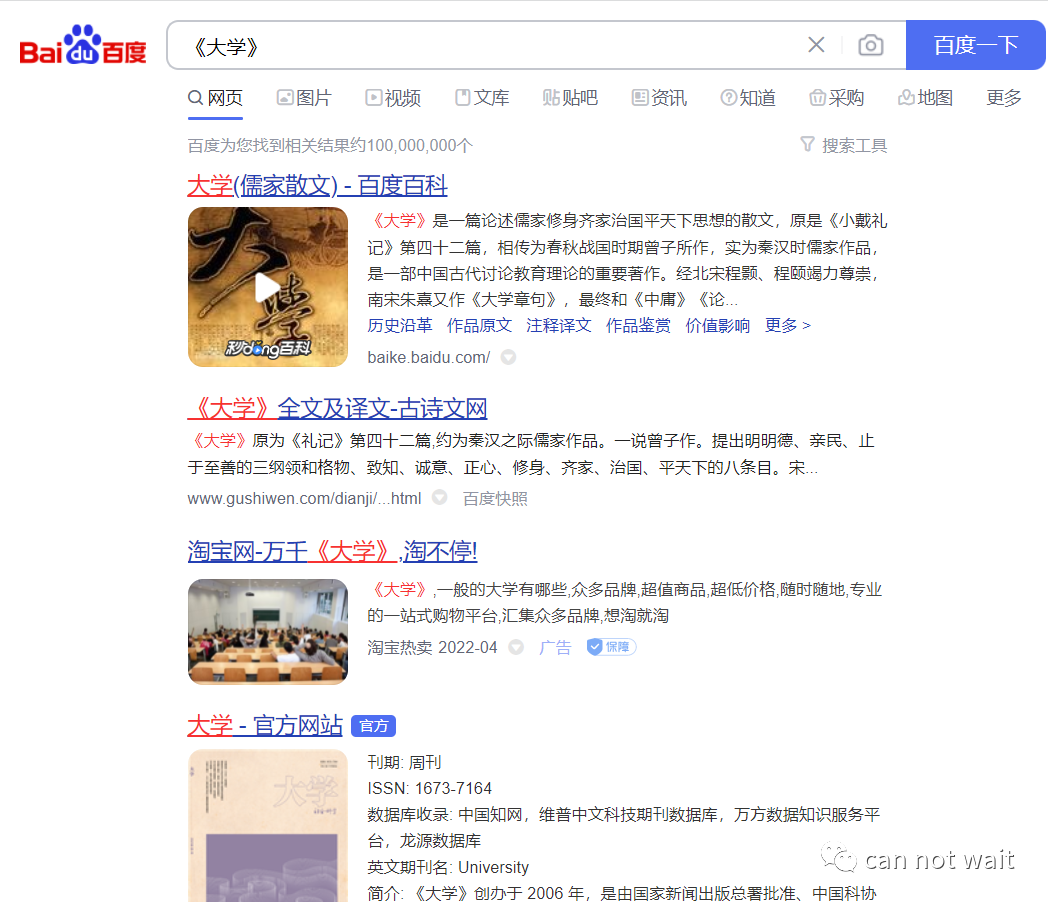This screenshot has height=902, width=1048.
Task: Click the Baidu logo
Action: 83,45
